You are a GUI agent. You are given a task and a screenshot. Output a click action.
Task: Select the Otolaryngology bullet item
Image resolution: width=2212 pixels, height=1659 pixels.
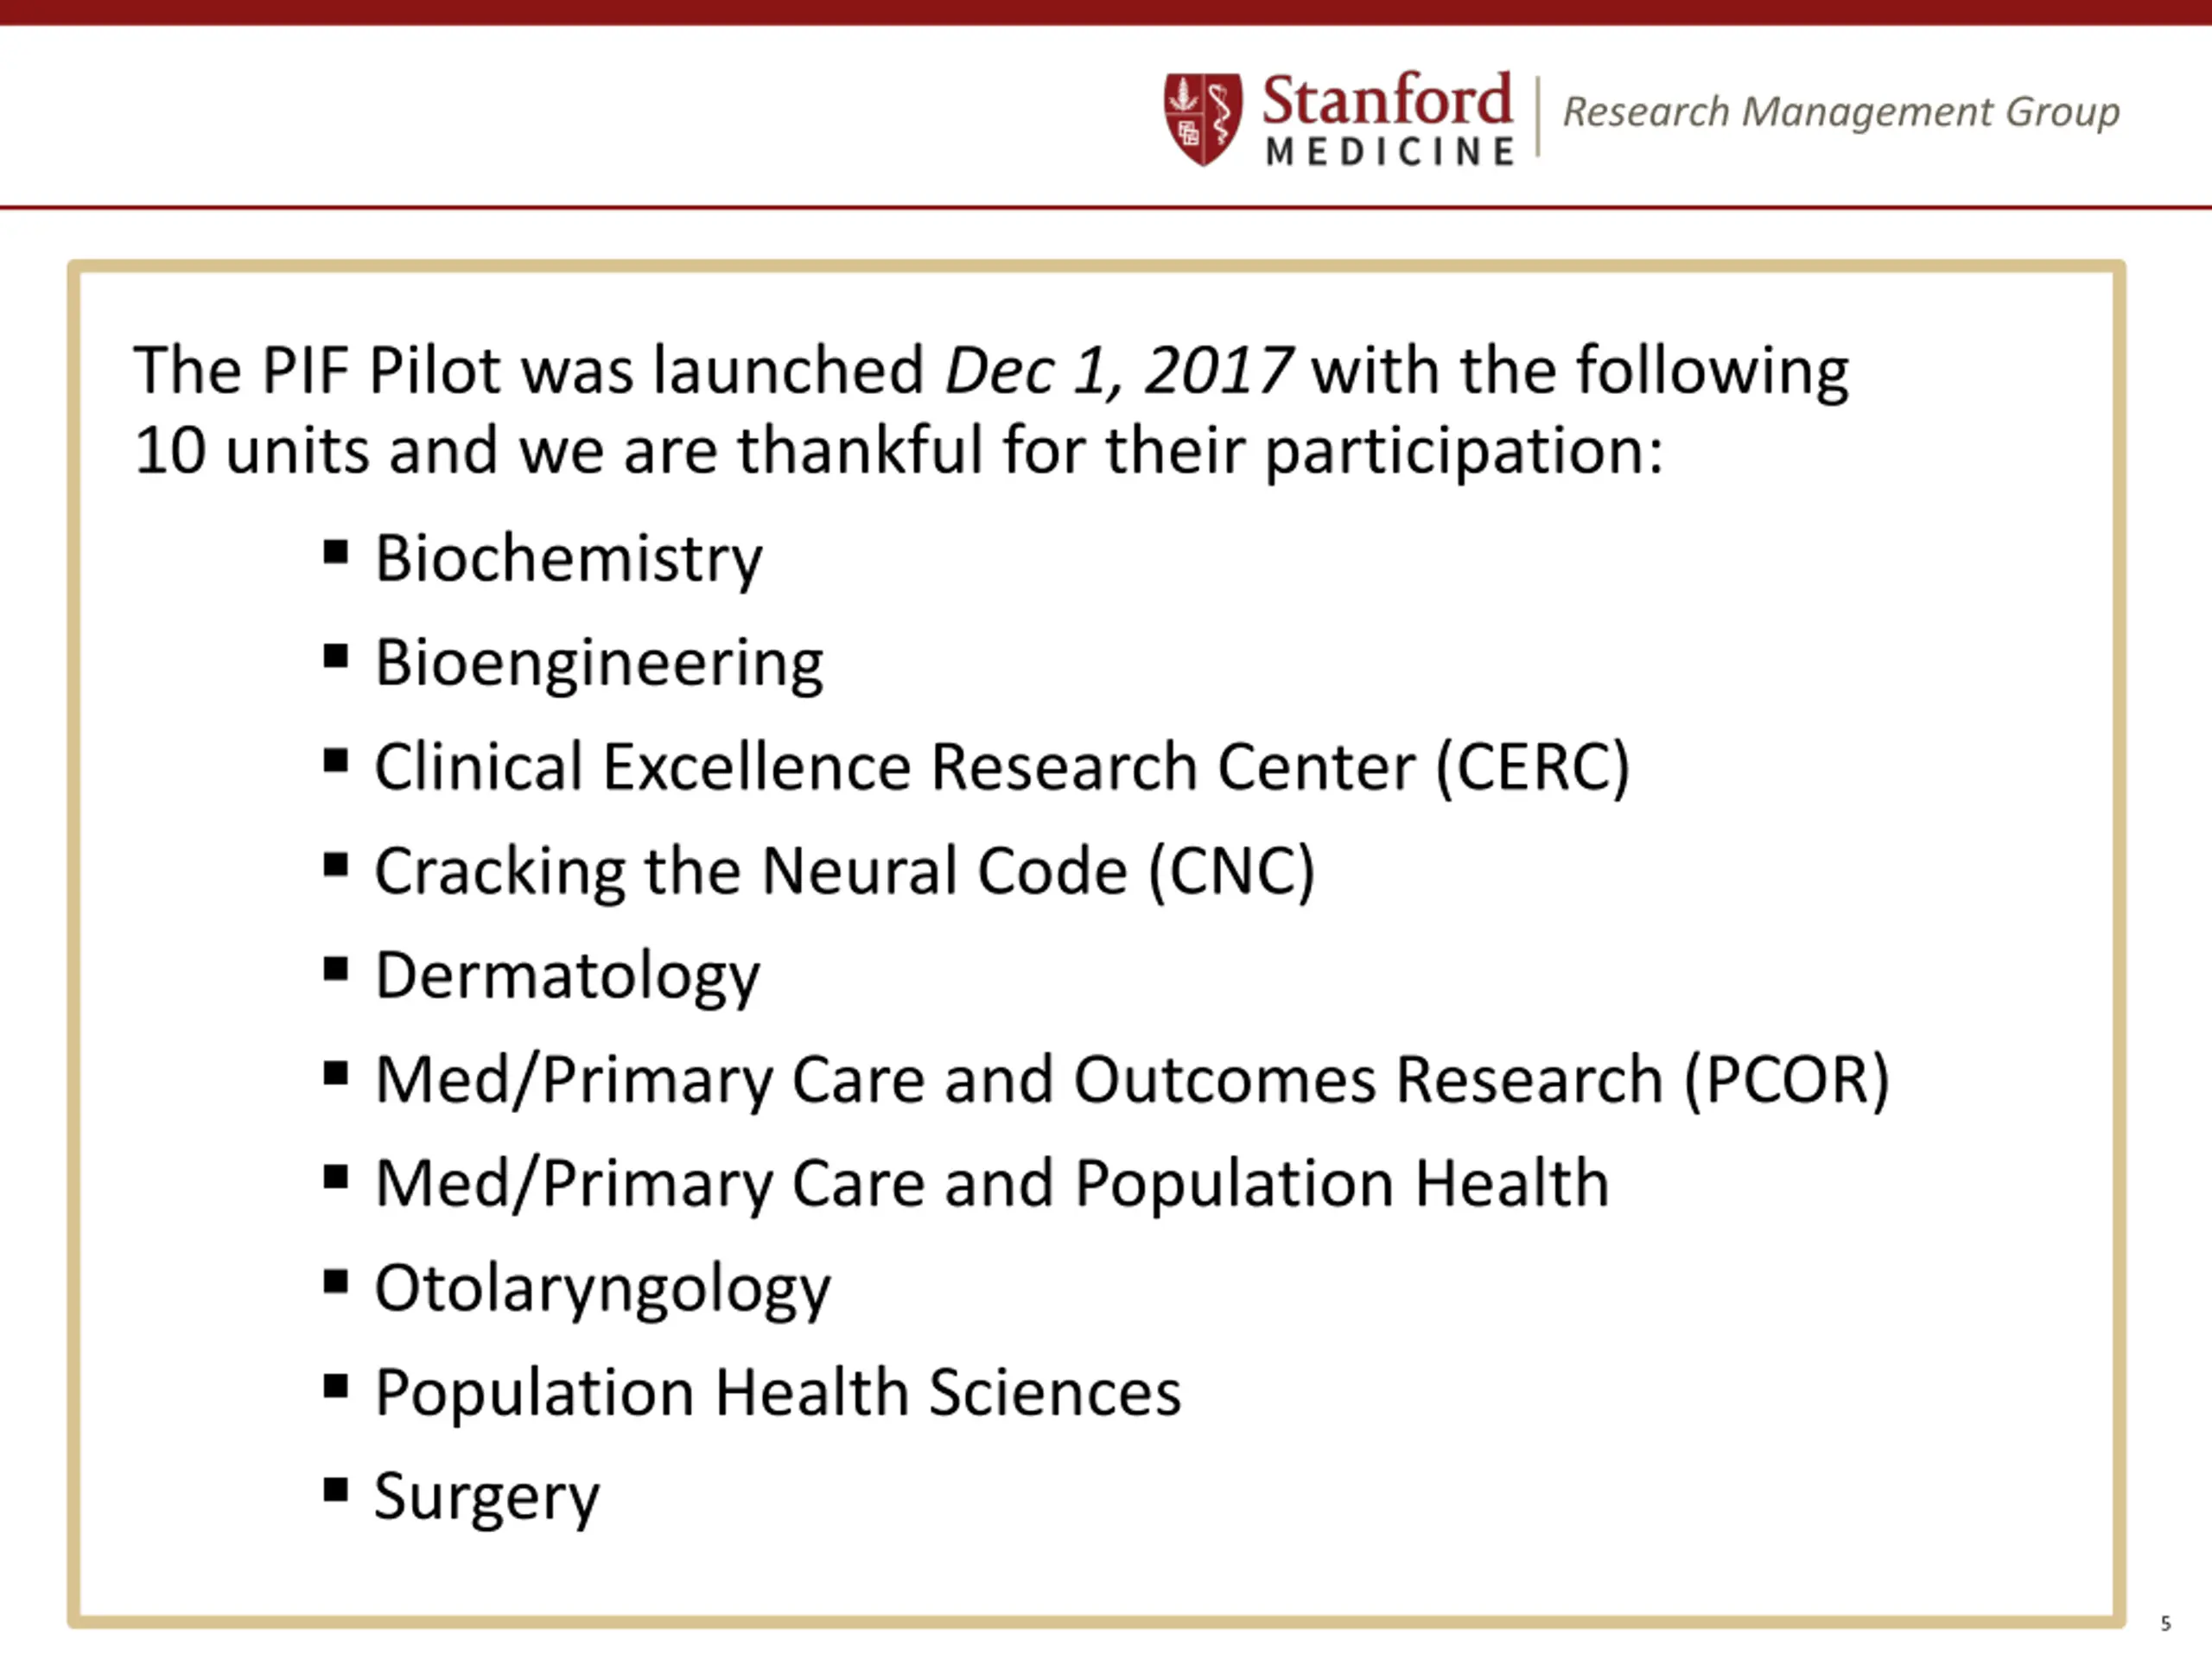click(602, 1290)
